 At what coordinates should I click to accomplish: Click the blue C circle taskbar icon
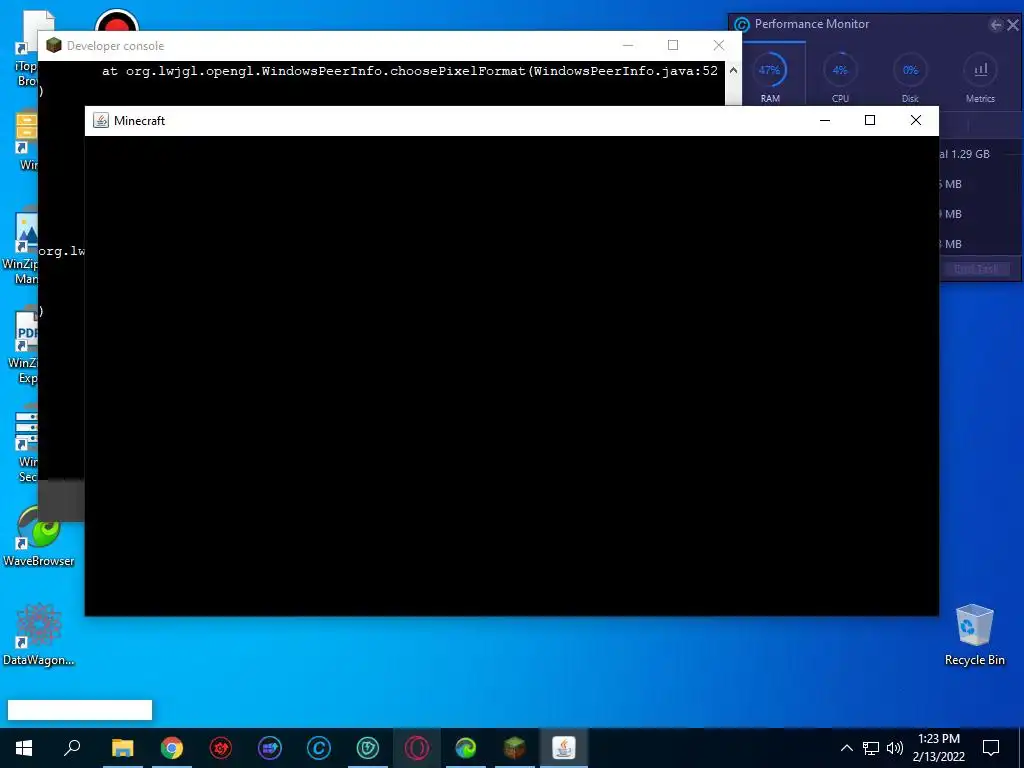(x=319, y=748)
